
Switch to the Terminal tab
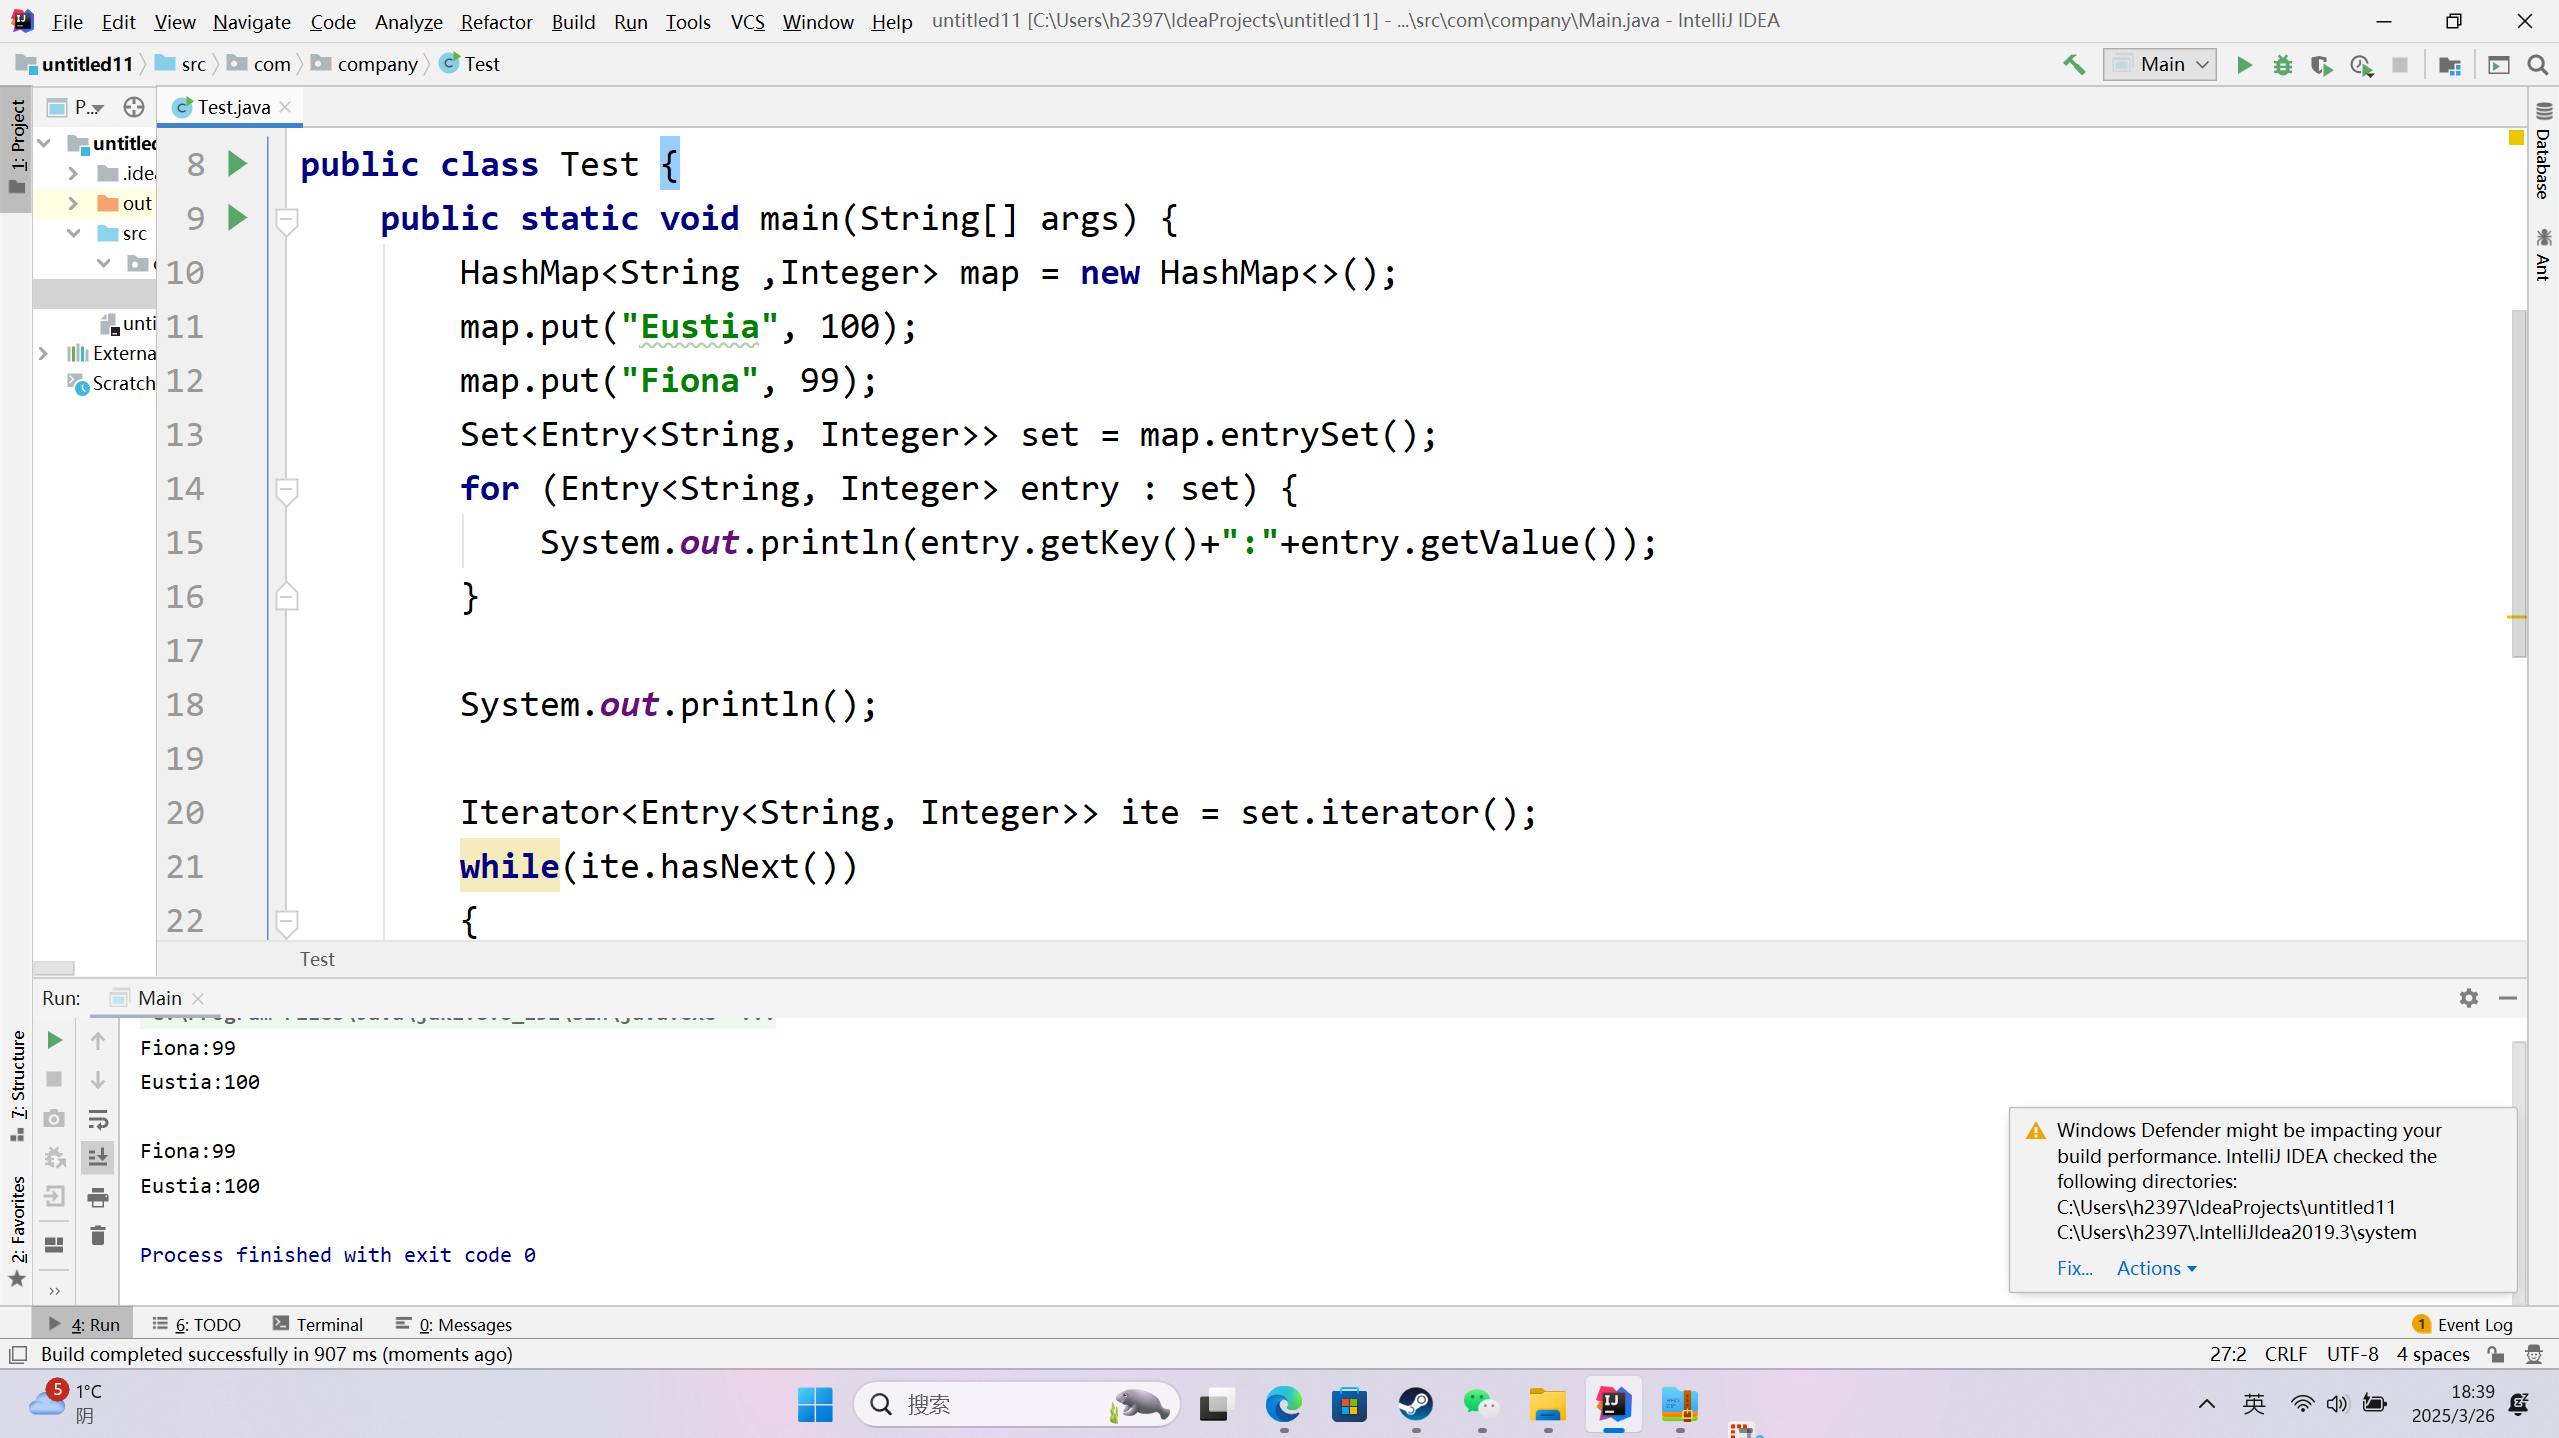pyautogui.click(x=317, y=1324)
